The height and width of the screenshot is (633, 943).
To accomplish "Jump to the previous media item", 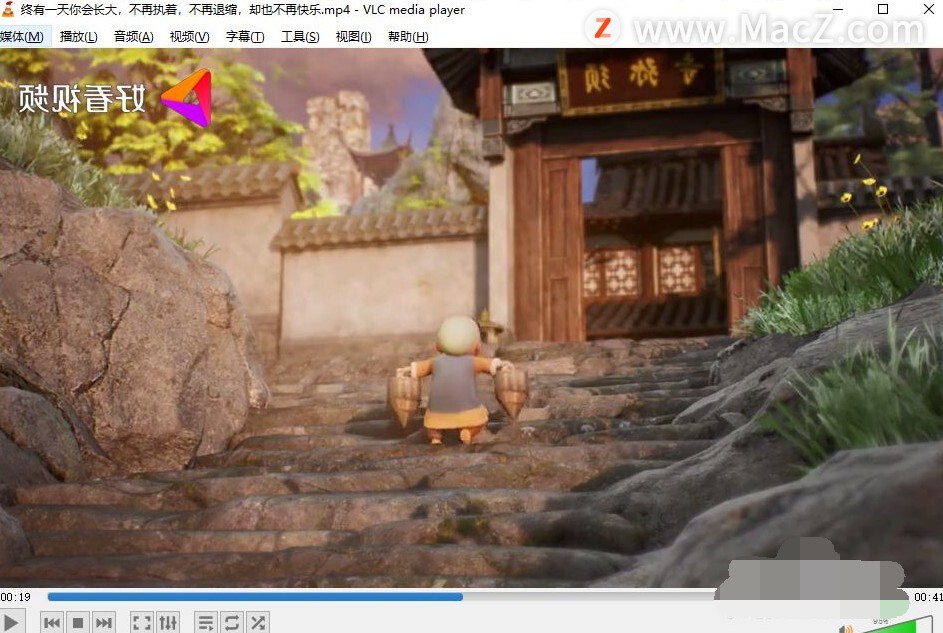I will tap(52, 622).
